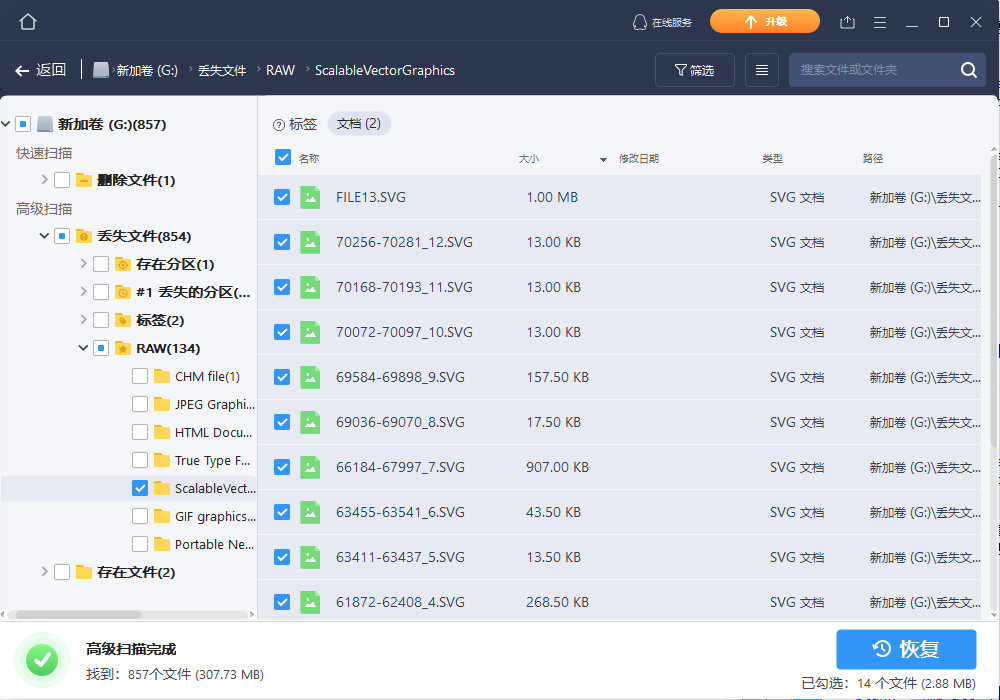
Task: Click the FILE13.SVG file icon
Action: pos(311,197)
